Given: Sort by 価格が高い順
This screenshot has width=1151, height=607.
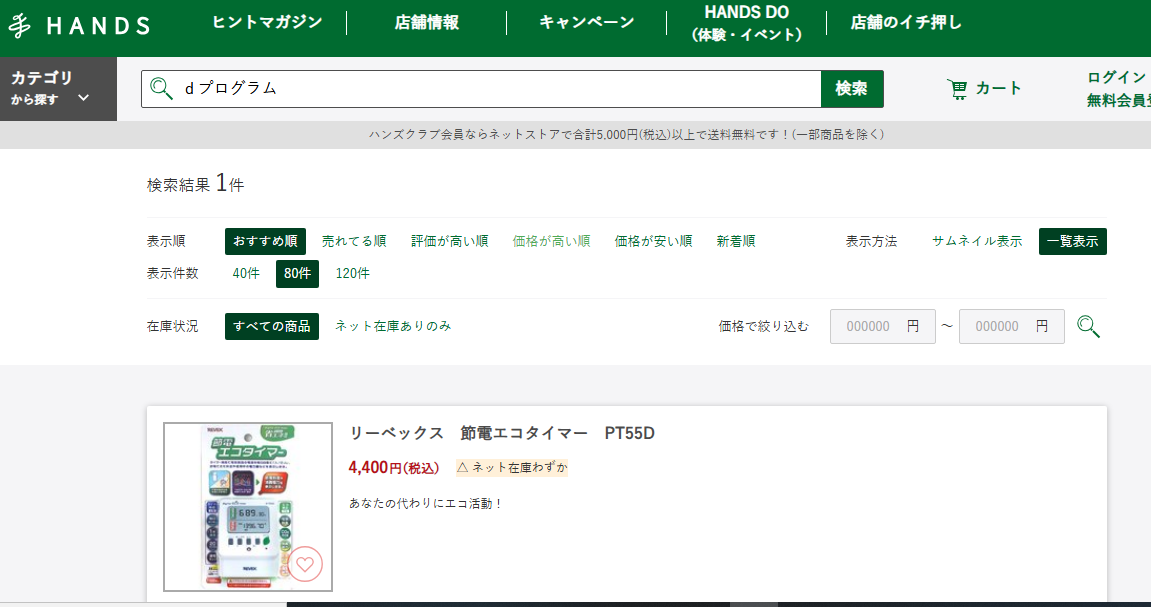Looking at the screenshot, I should (551, 241).
